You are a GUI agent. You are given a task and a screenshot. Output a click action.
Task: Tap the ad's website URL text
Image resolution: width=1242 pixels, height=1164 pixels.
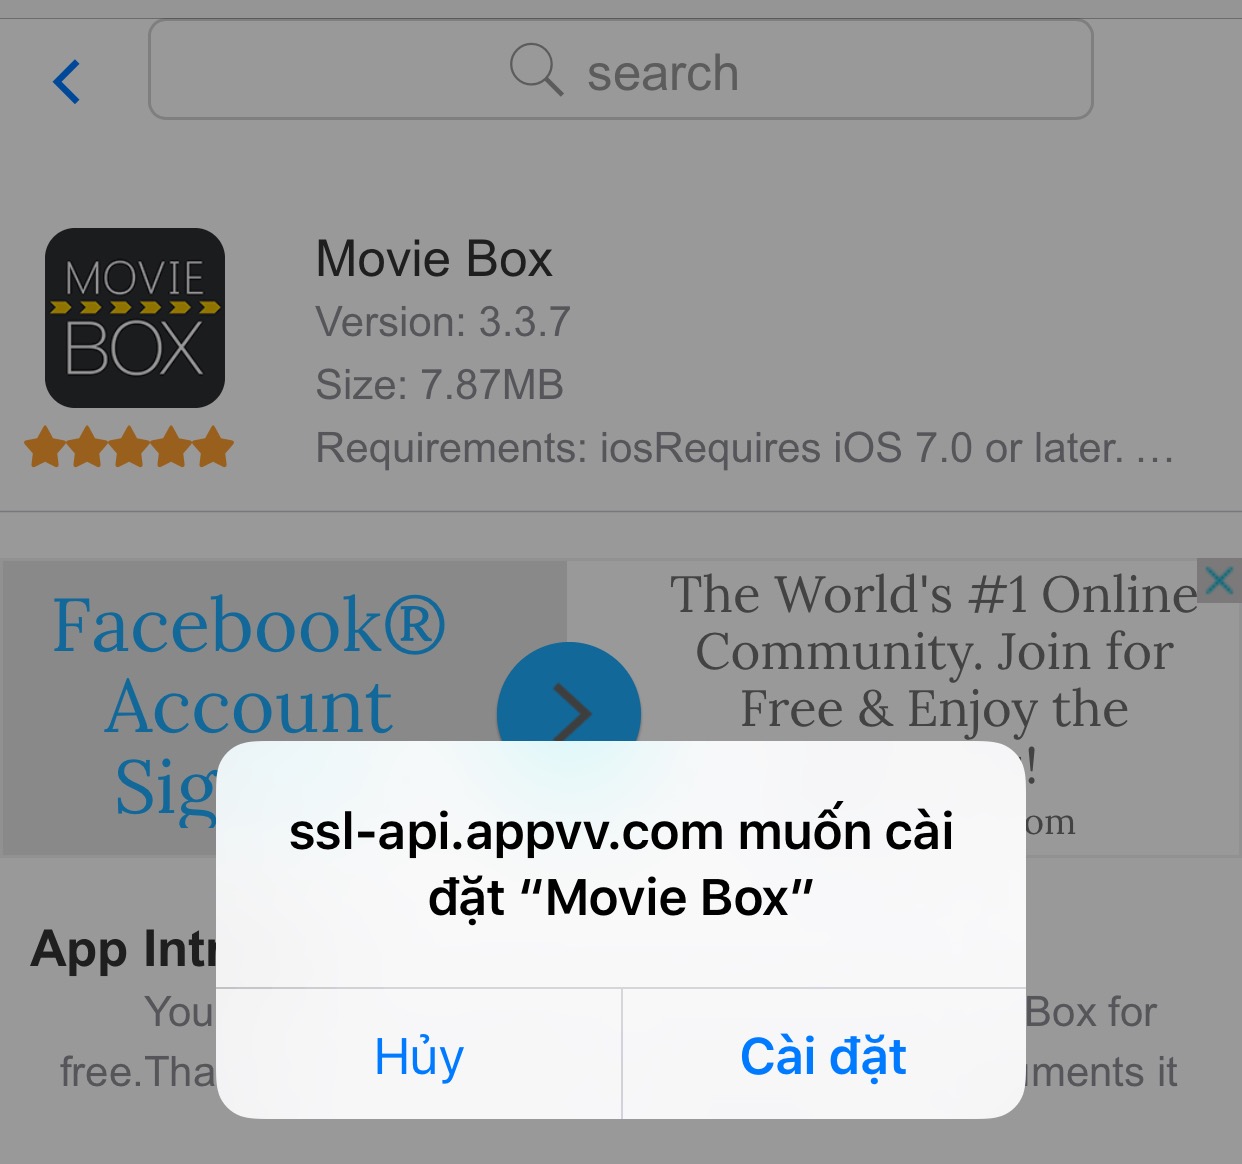1050,822
